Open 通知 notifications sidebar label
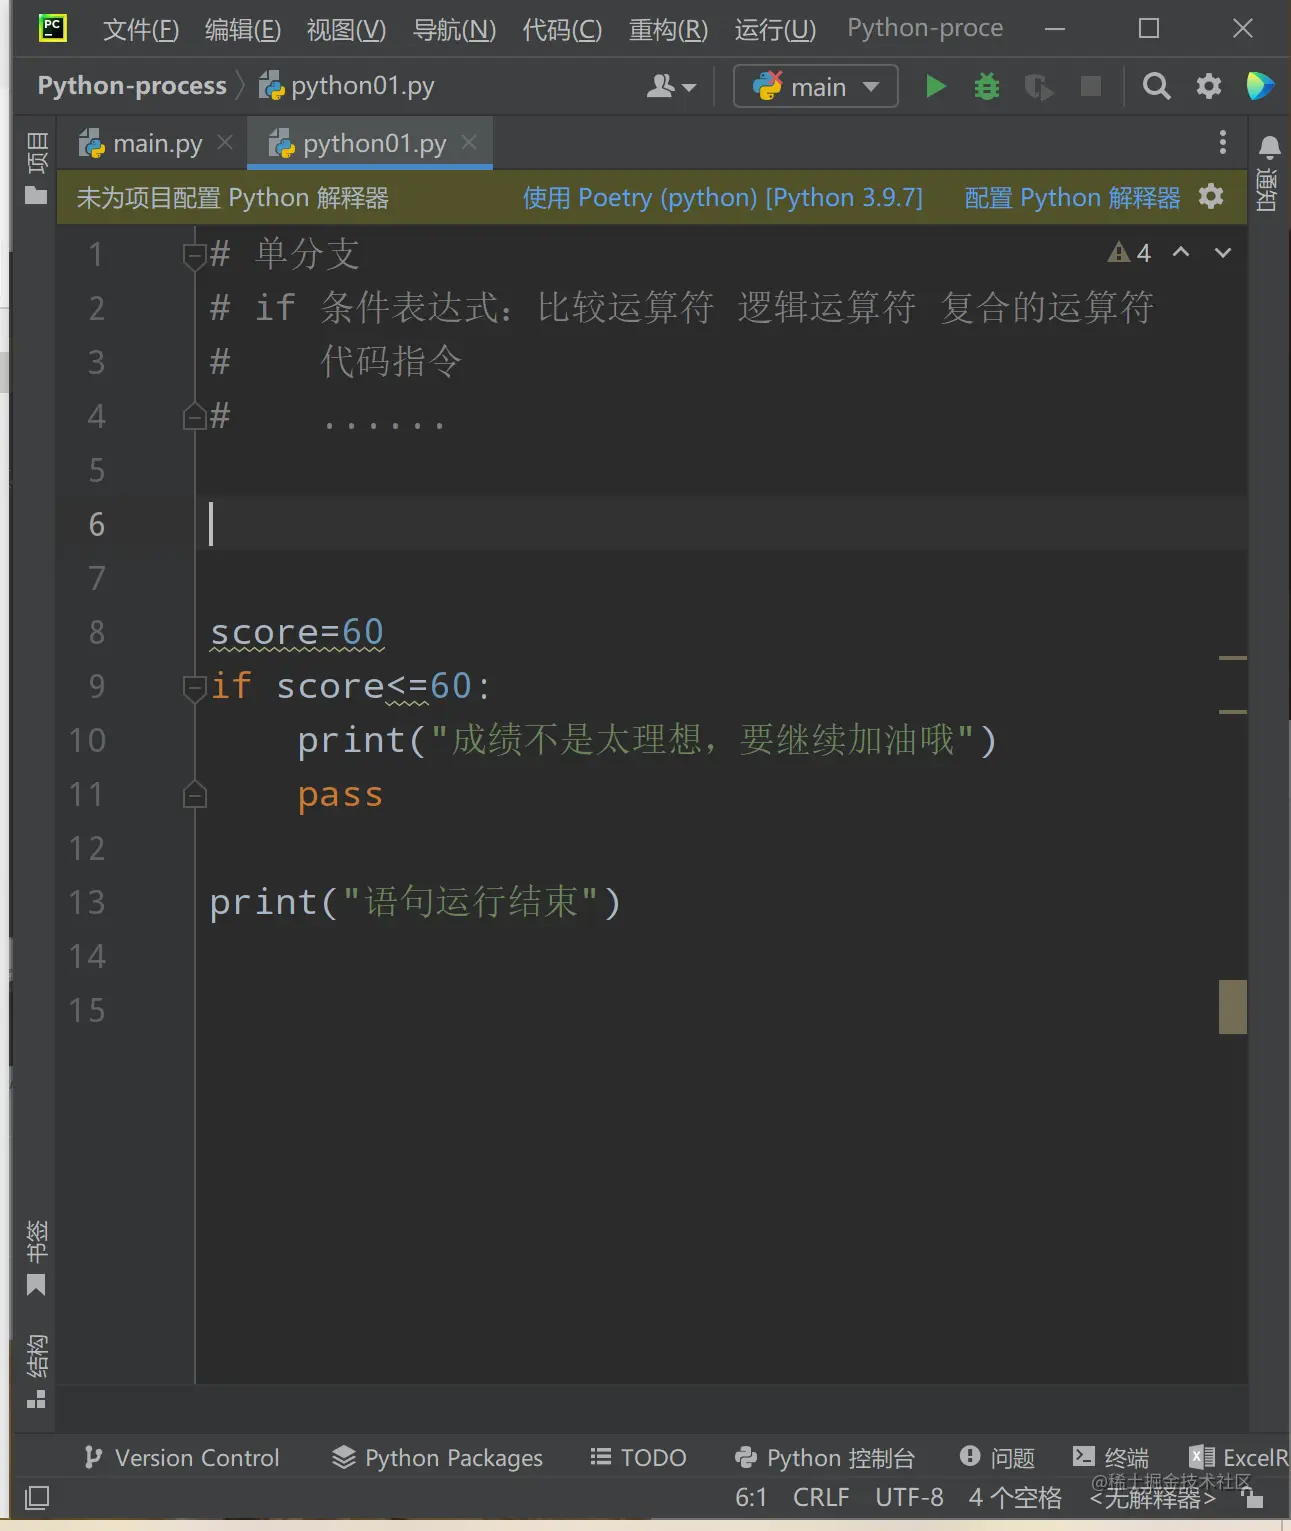This screenshot has height=1531, width=1291. click(1267, 190)
